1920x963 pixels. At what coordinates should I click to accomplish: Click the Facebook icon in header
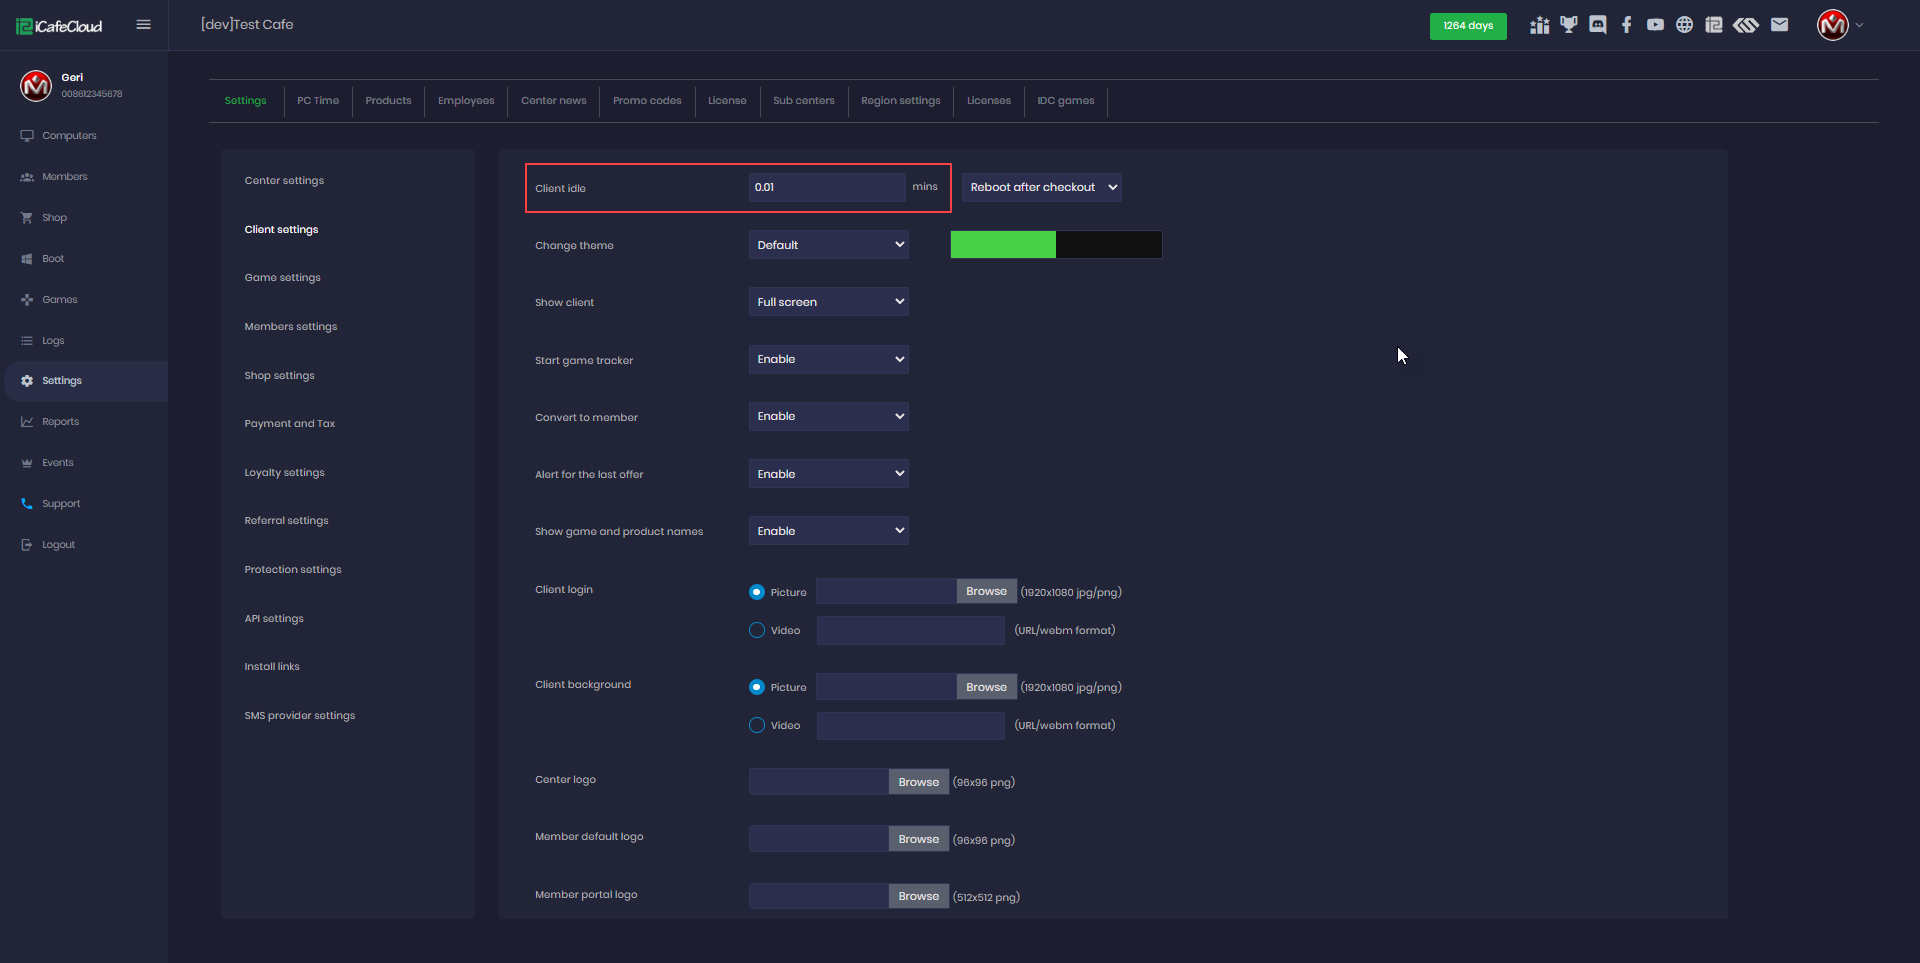pos(1627,25)
